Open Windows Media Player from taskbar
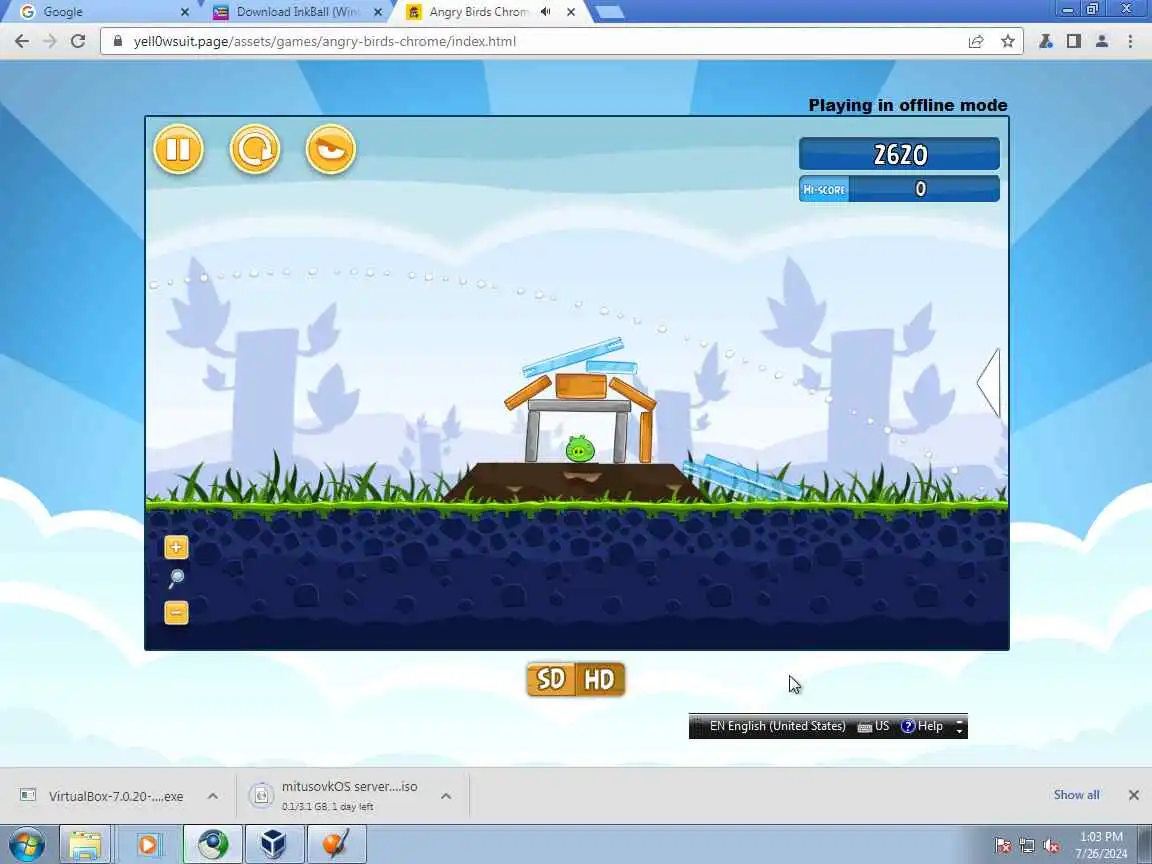The image size is (1152, 864). click(x=148, y=844)
